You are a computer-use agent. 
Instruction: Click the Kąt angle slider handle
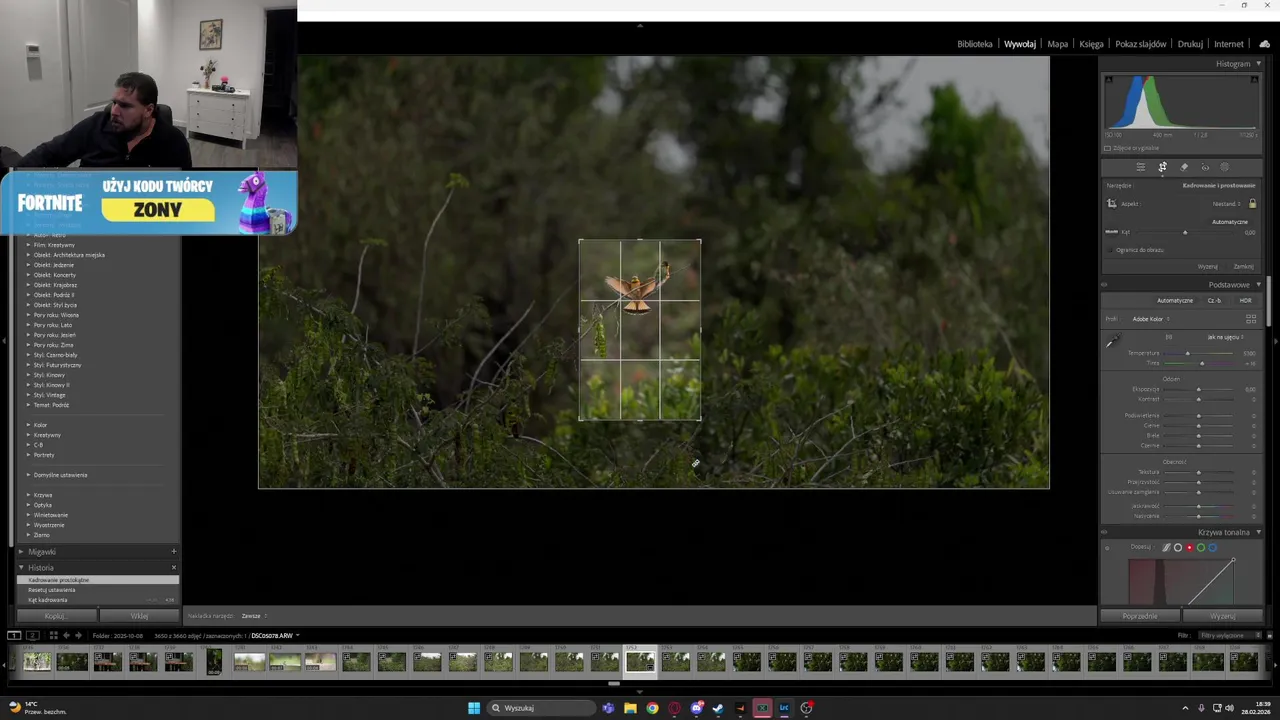1185,232
